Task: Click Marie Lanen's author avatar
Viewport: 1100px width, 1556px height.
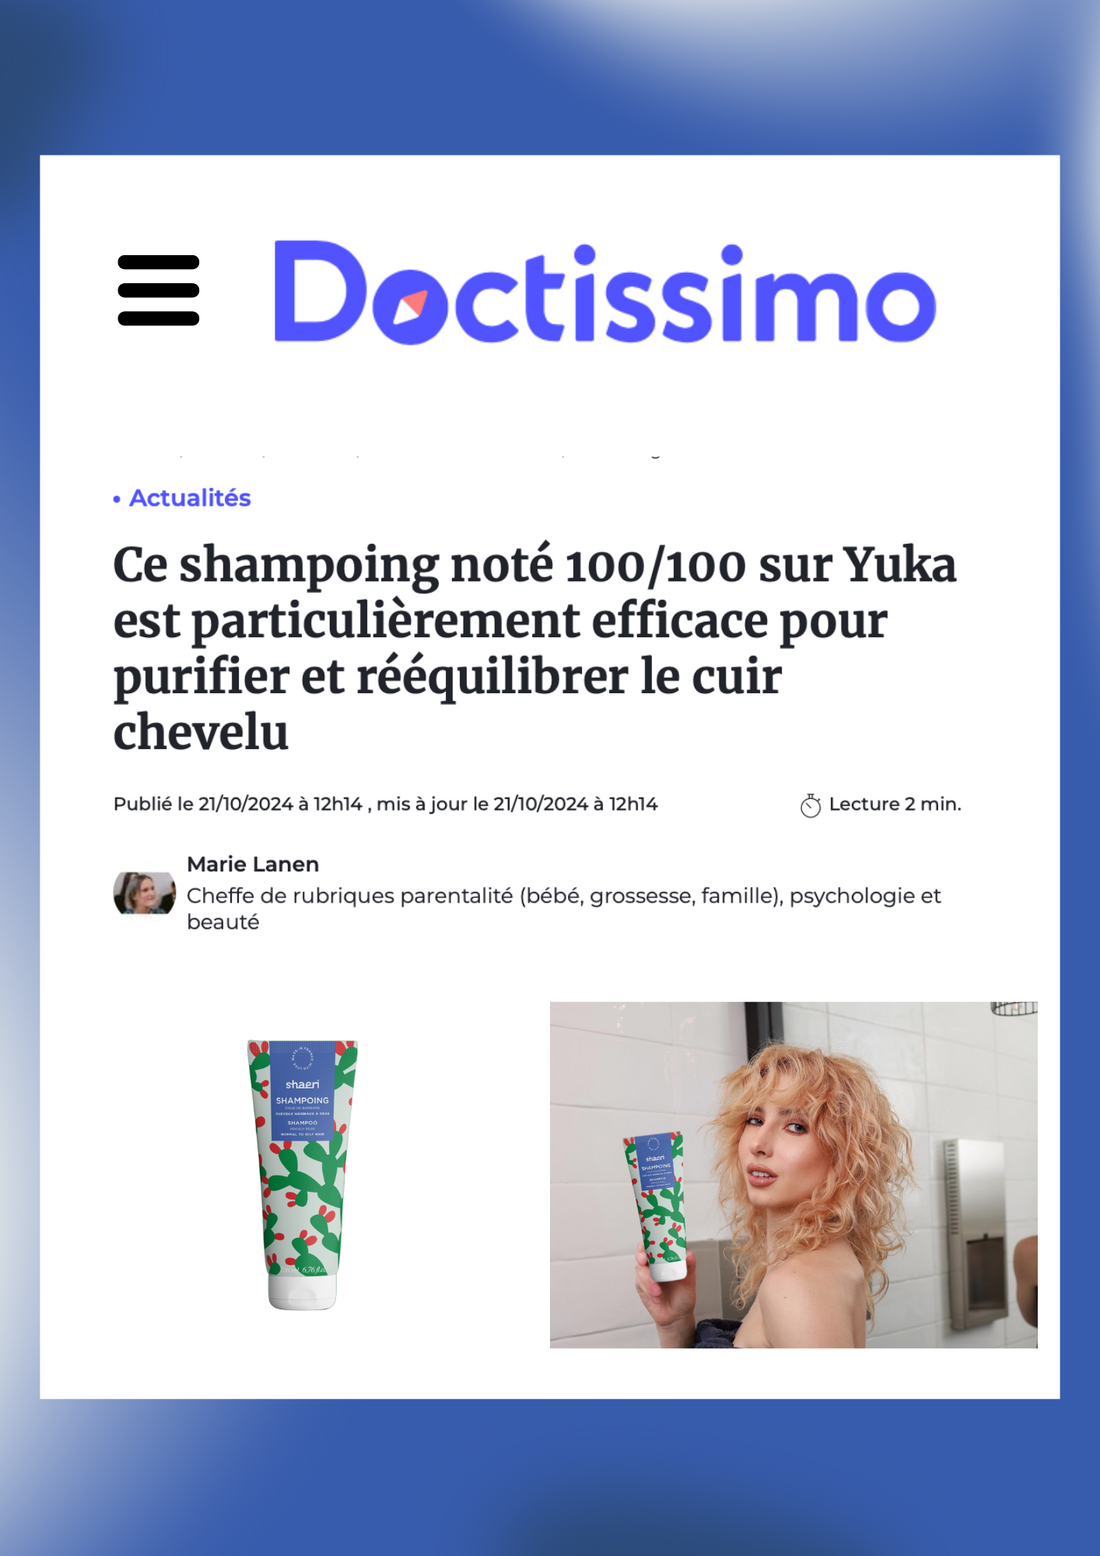Action: coord(144,893)
